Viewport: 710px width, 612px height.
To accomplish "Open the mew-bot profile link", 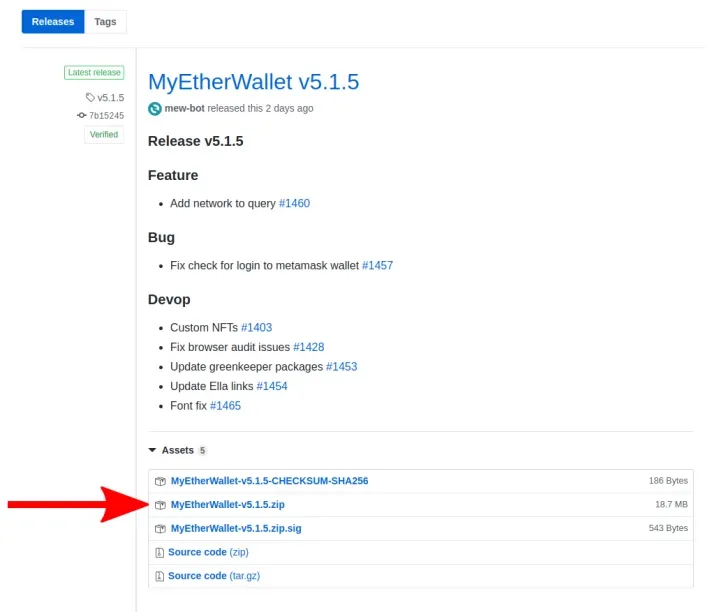I will [x=184, y=108].
